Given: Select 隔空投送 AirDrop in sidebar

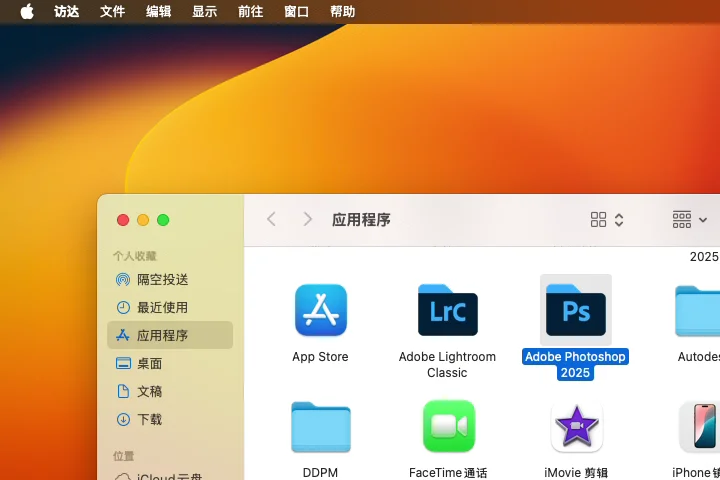Looking at the screenshot, I should [170, 279].
